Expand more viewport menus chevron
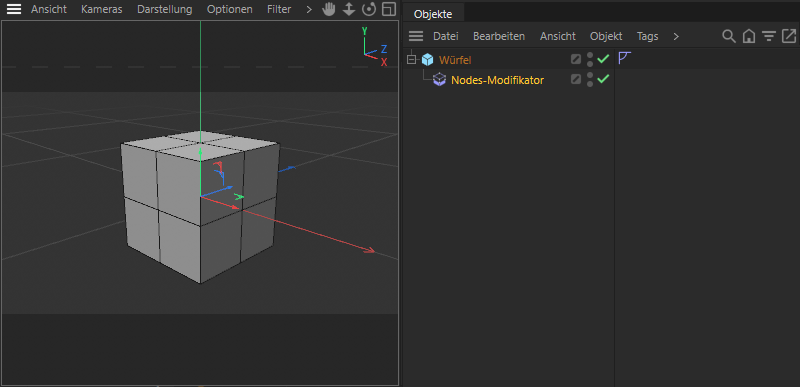Screen dimensions: 800x387 pos(309,9)
